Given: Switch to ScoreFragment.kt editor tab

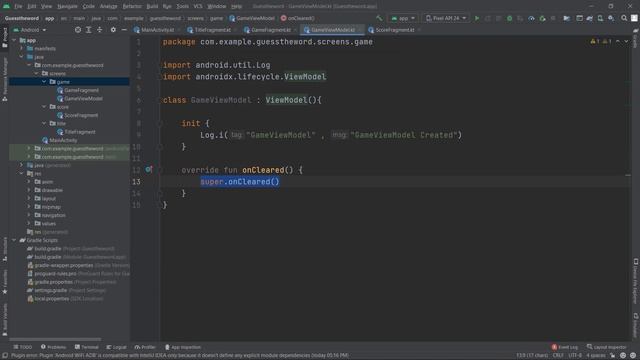Looking at the screenshot, I should pyautogui.click(x=394, y=30).
